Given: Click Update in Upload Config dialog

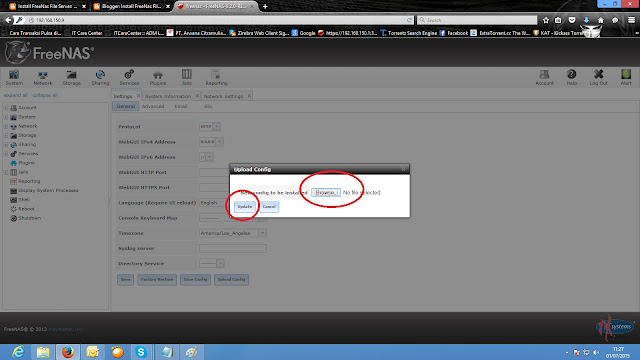Looking at the screenshot, I should click(245, 207).
